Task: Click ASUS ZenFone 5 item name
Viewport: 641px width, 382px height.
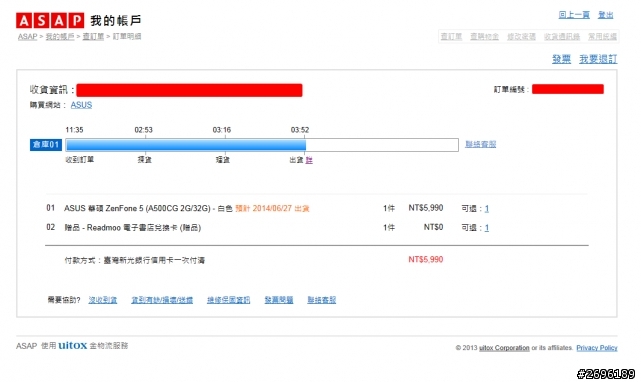Action: pyautogui.click(x=148, y=208)
